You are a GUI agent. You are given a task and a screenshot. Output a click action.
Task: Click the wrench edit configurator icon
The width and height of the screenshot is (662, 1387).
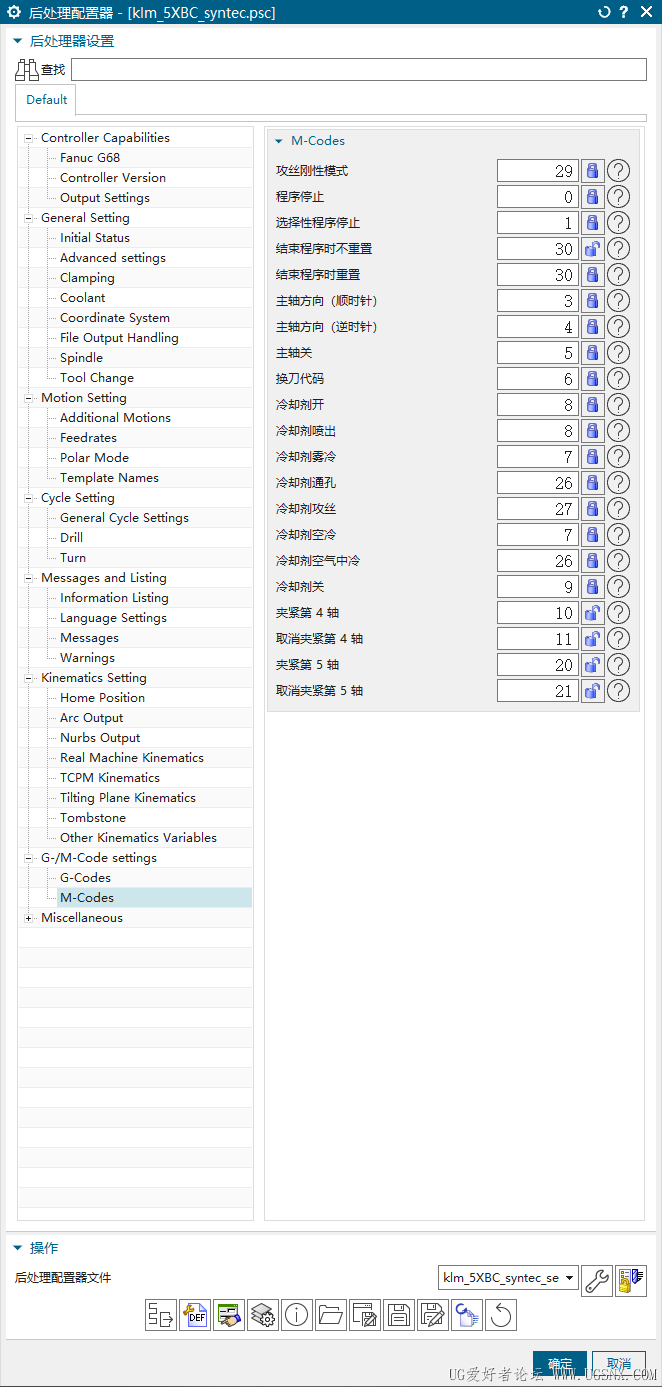[597, 1281]
